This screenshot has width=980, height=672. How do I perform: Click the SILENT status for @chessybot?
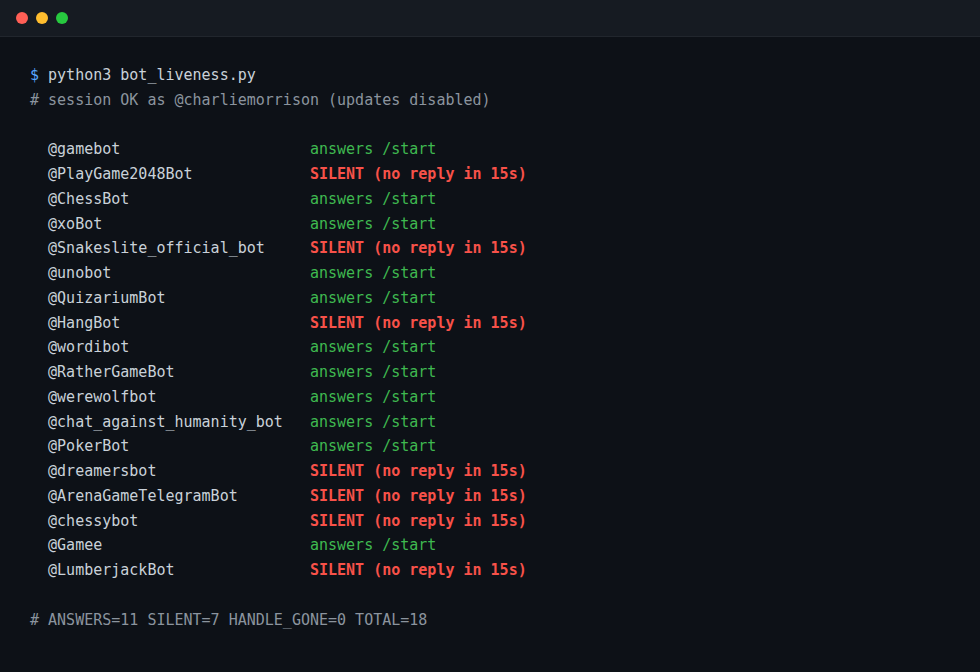point(418,521)
